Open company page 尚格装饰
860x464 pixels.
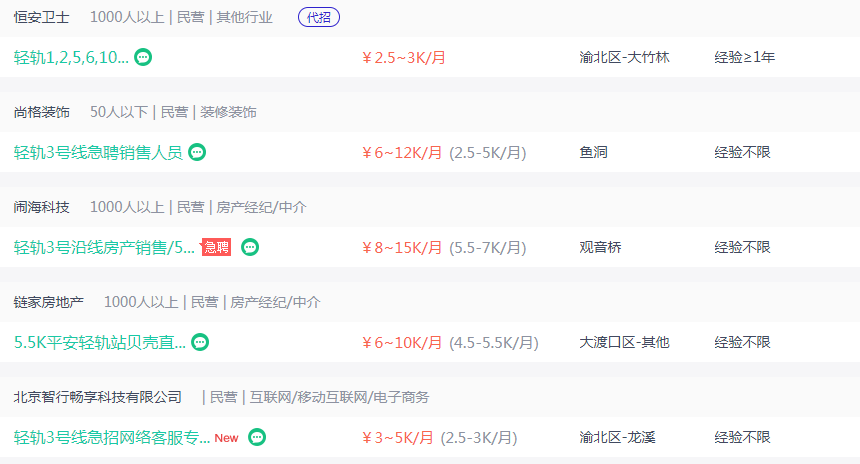point(42,112)
